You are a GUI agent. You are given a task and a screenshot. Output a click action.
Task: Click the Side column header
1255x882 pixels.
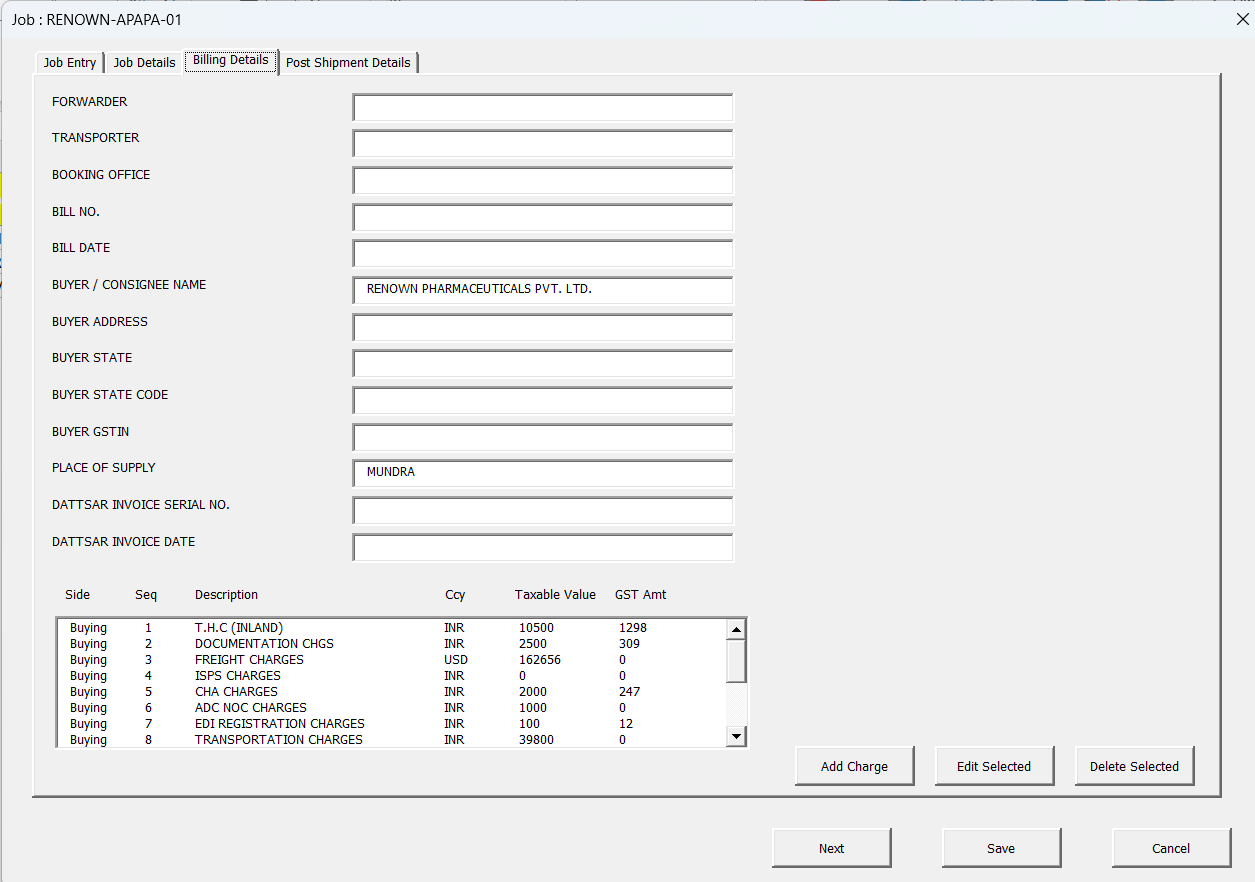point(77,595)
